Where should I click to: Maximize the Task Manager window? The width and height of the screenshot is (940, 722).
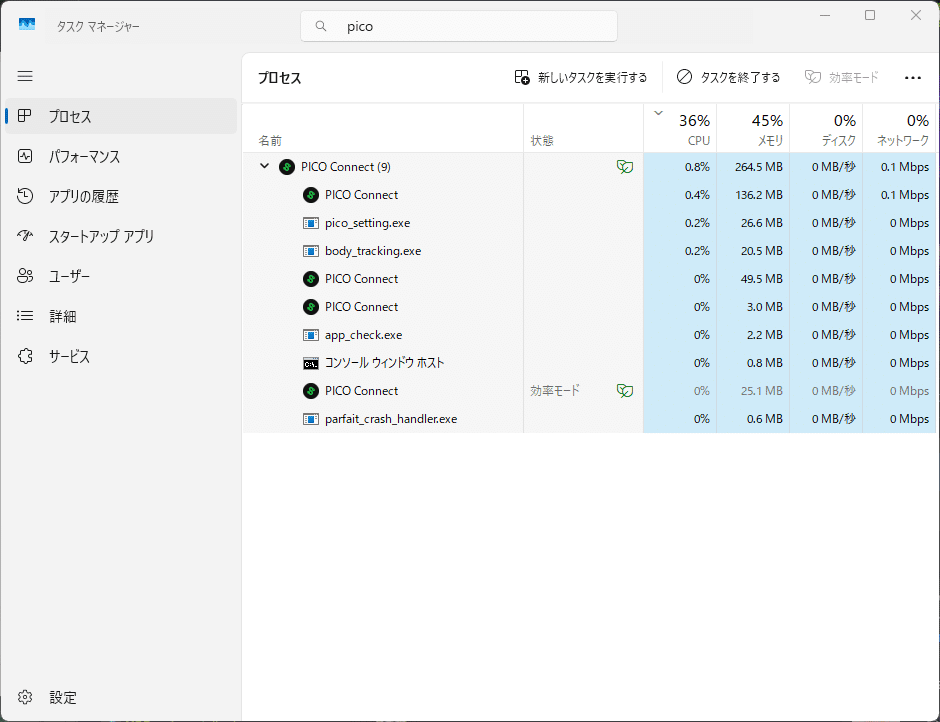pos(870,16)
